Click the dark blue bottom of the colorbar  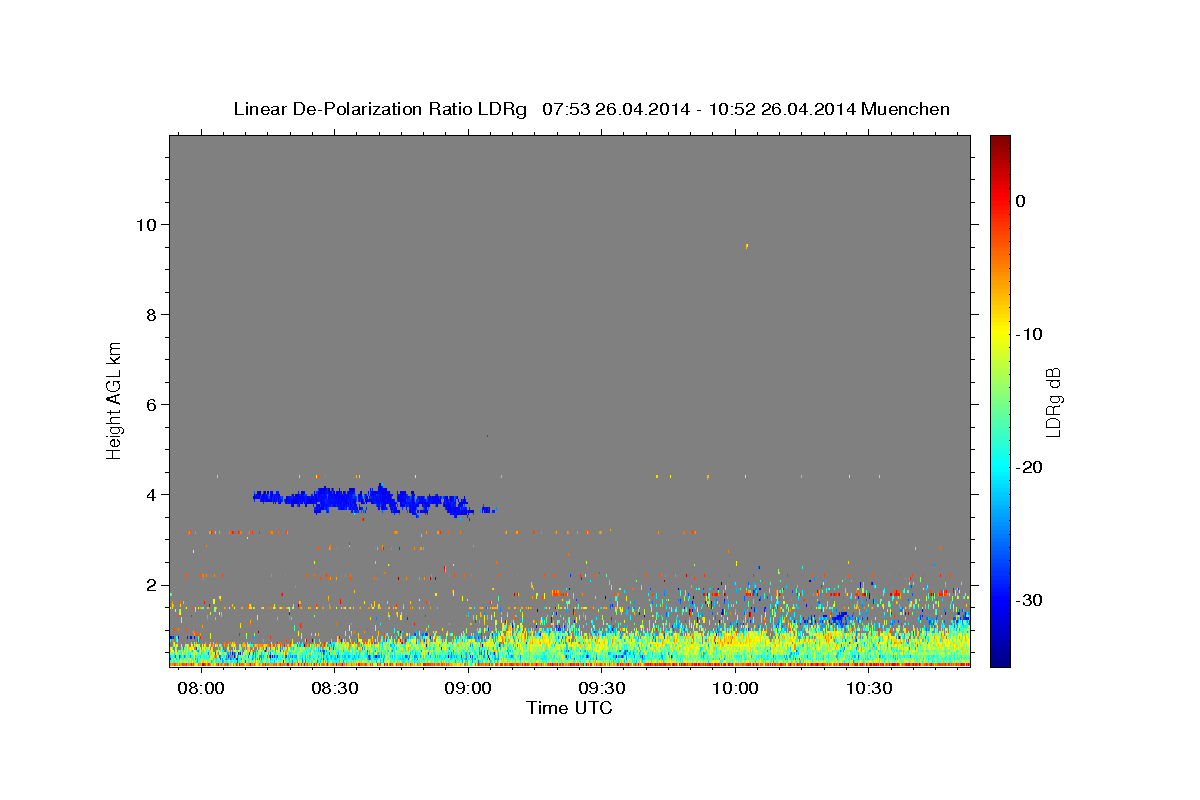(x=1000, y=658)
